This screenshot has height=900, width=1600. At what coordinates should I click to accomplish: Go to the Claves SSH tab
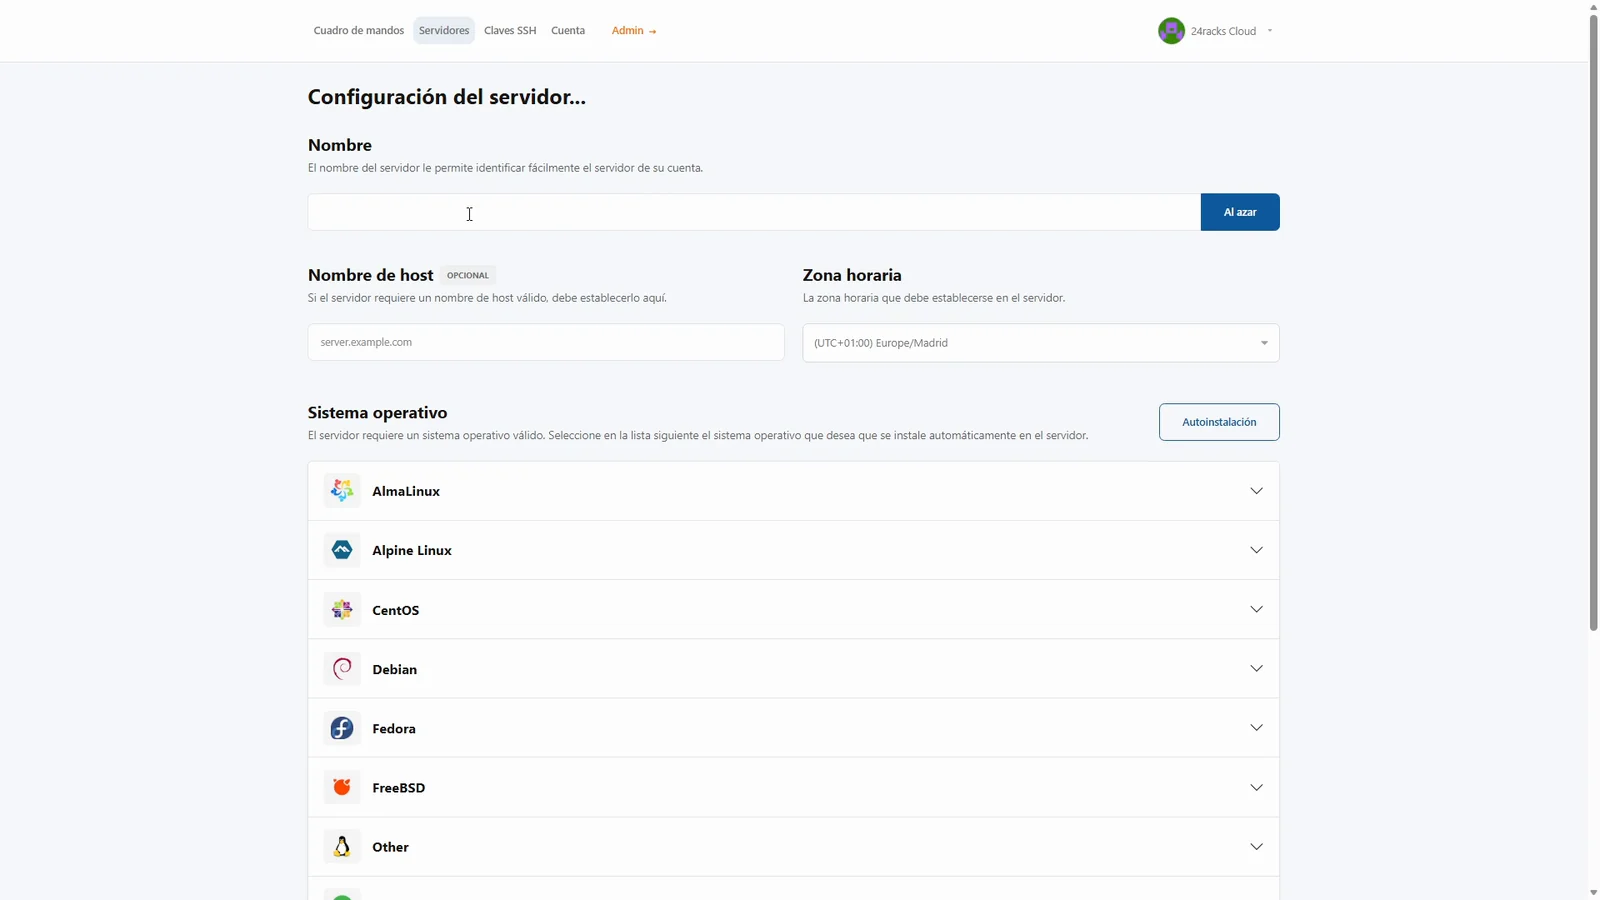coord(510,31)
